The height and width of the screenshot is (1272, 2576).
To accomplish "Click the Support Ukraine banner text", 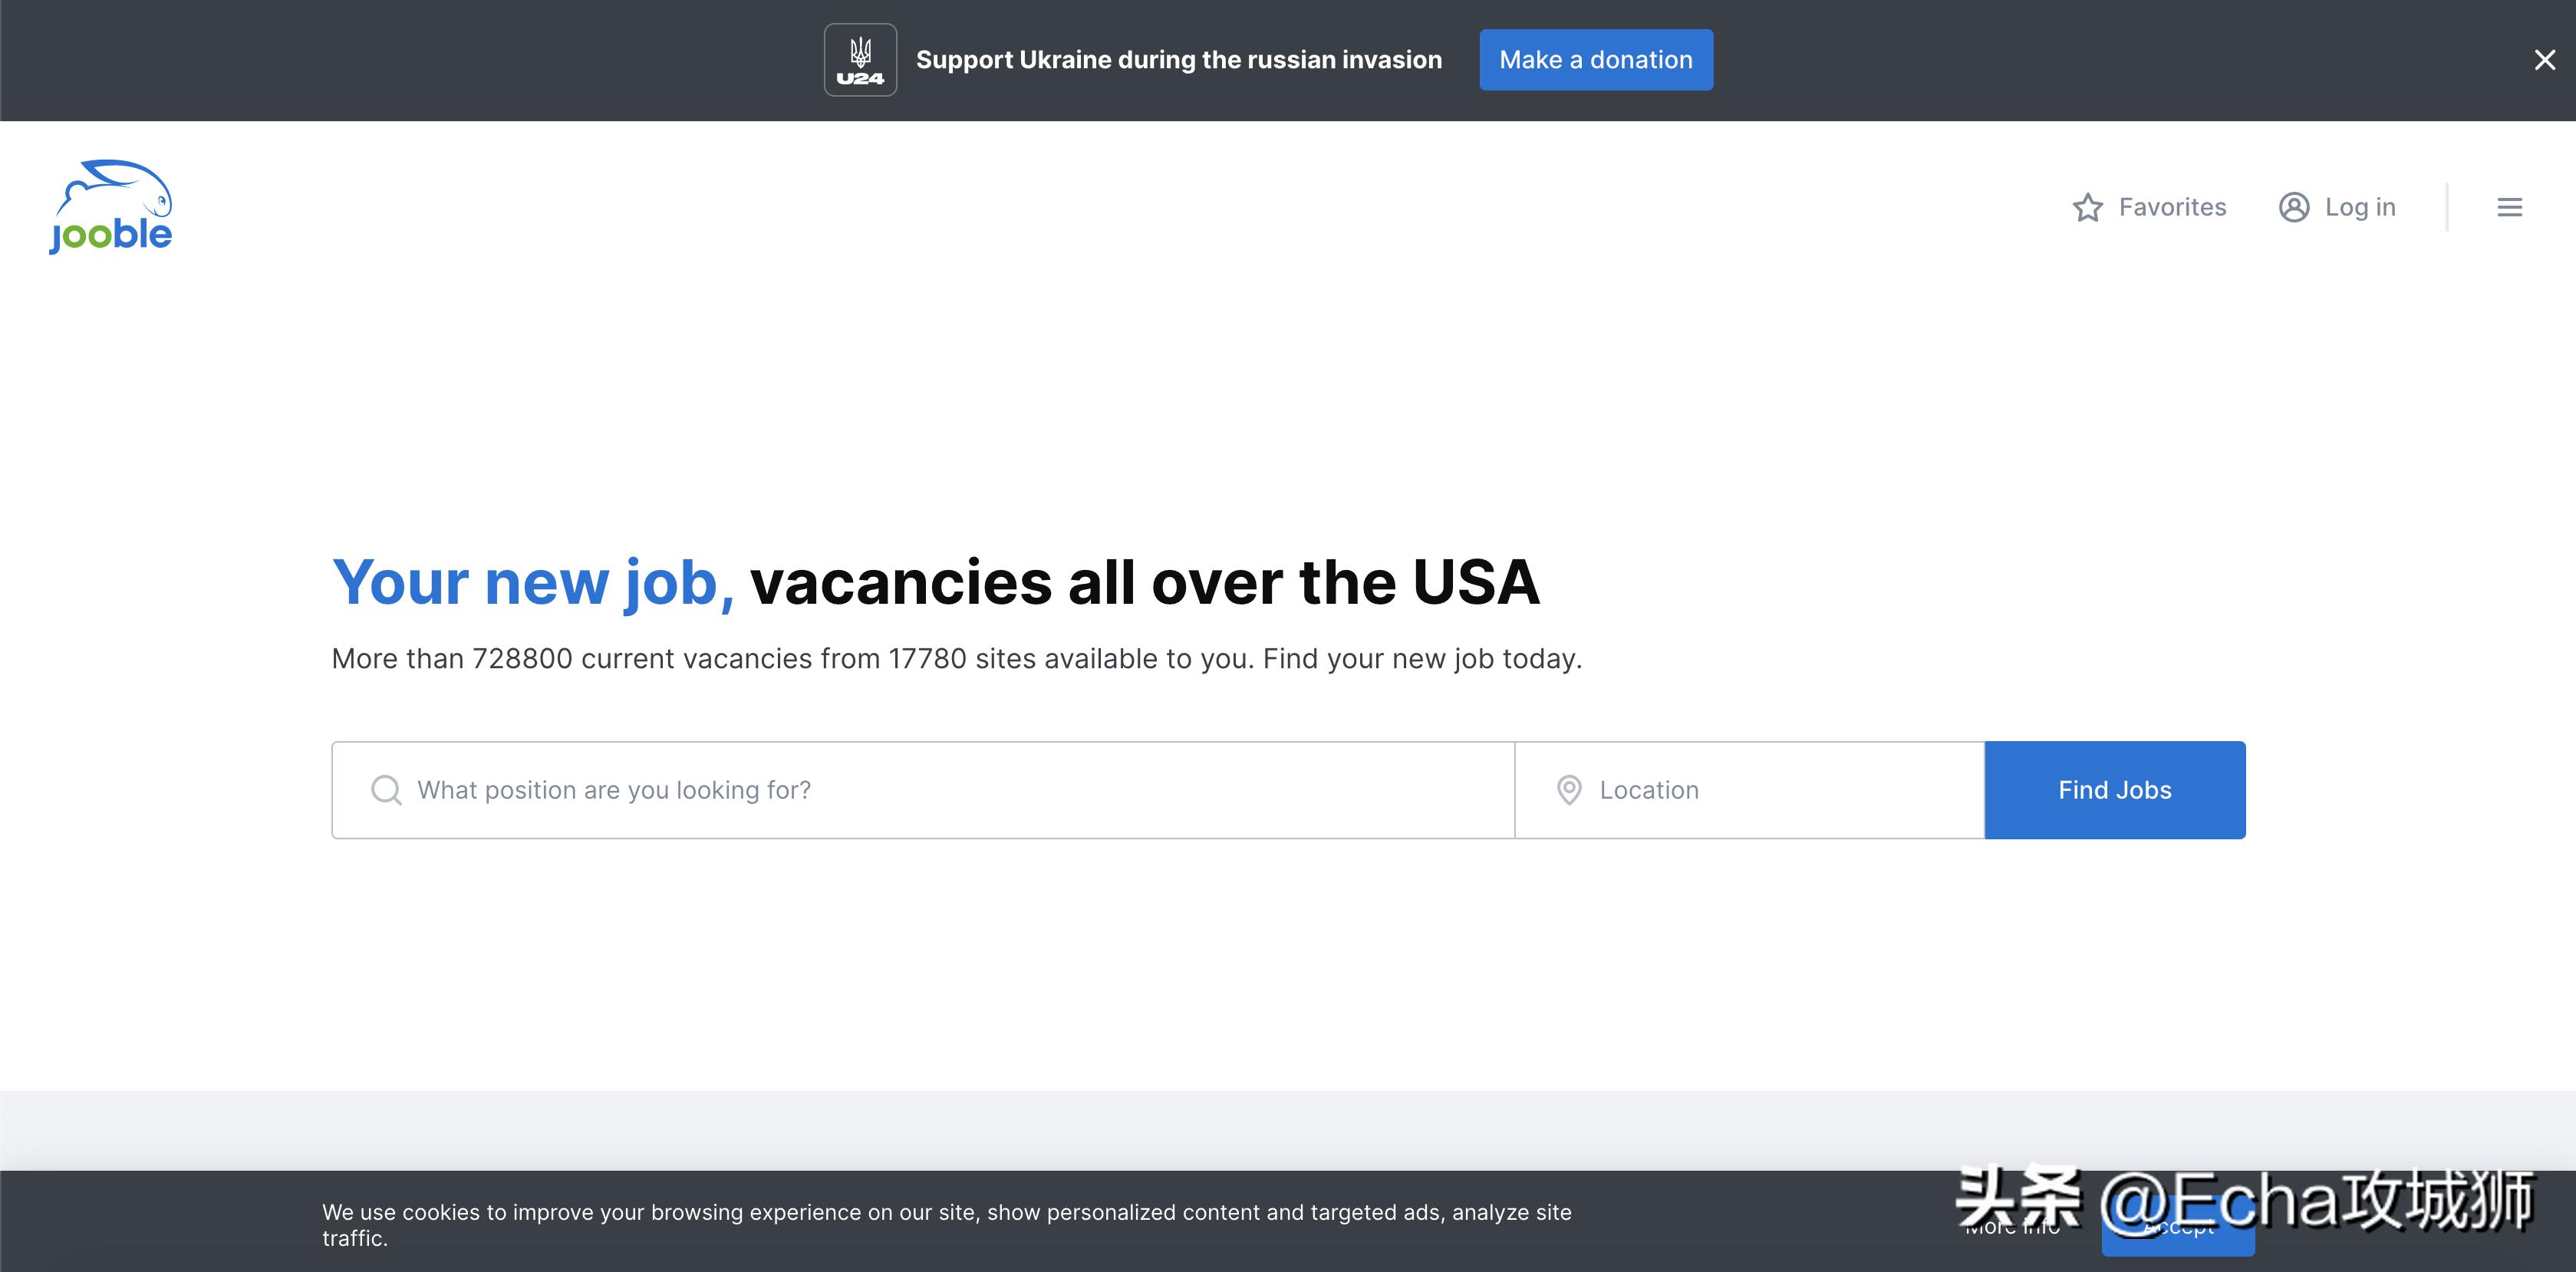I will [1178, 60].
